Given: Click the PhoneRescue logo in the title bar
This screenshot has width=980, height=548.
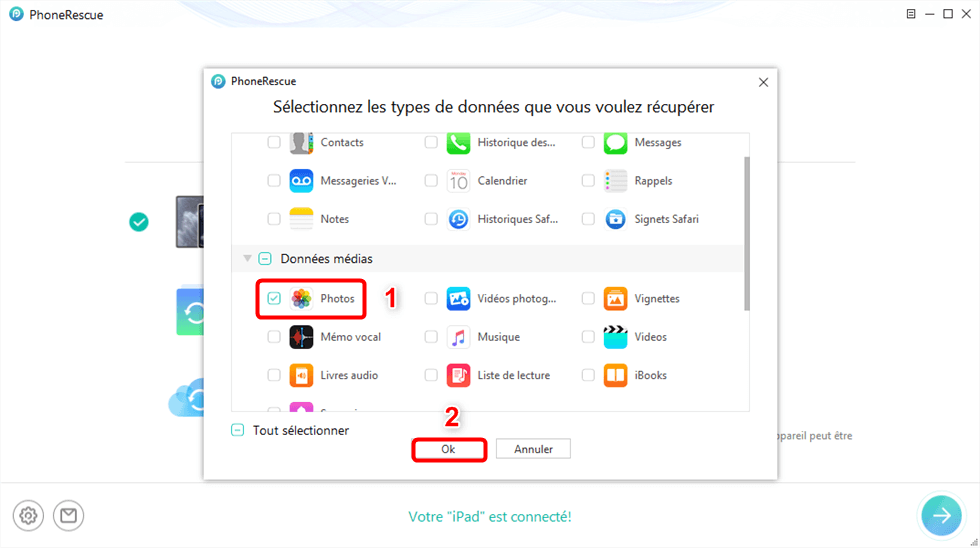Looking at the screenshot, I should point(16,14).
